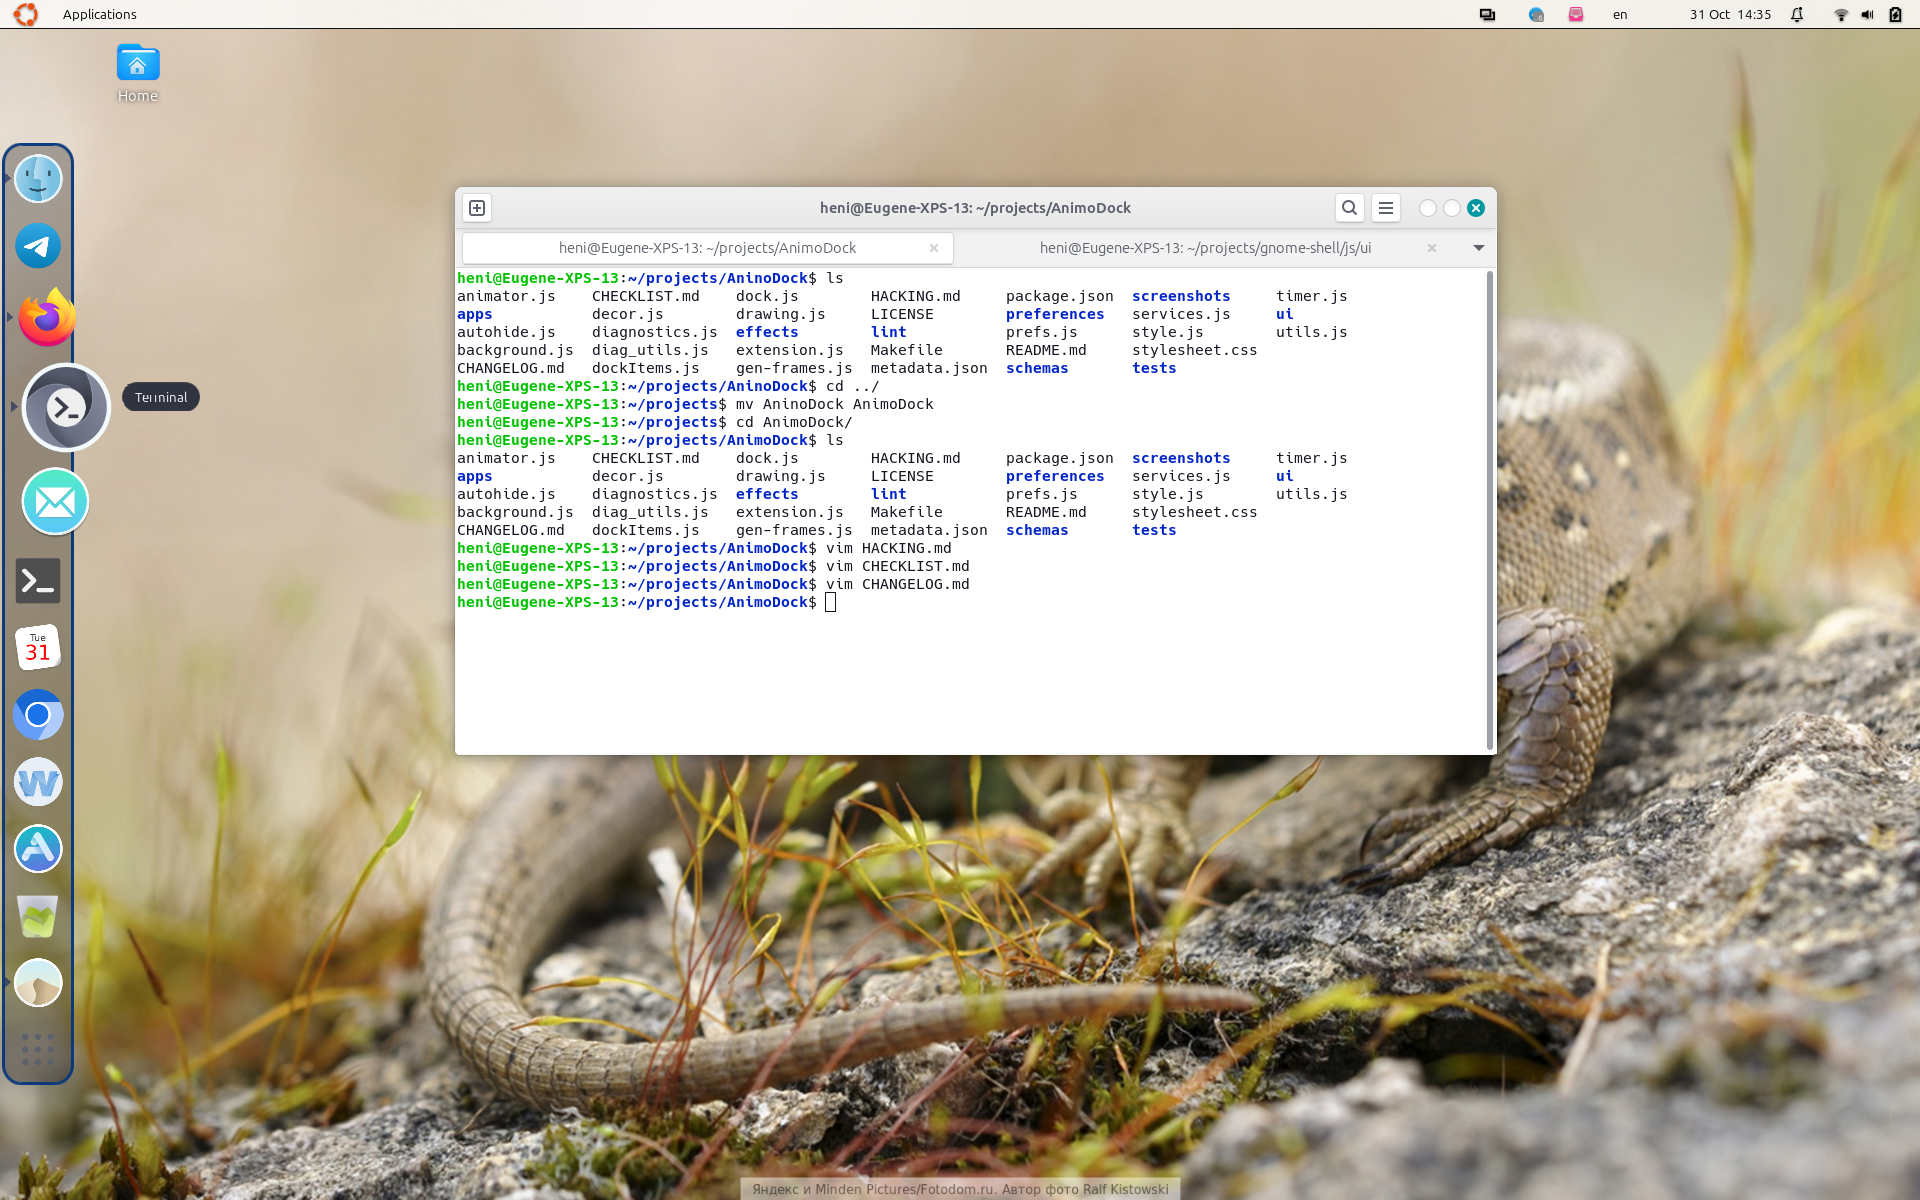The height and width of the screenshot is (1200, 1920).
Task: Open Firefox from the dock
Action: [46, 318]
